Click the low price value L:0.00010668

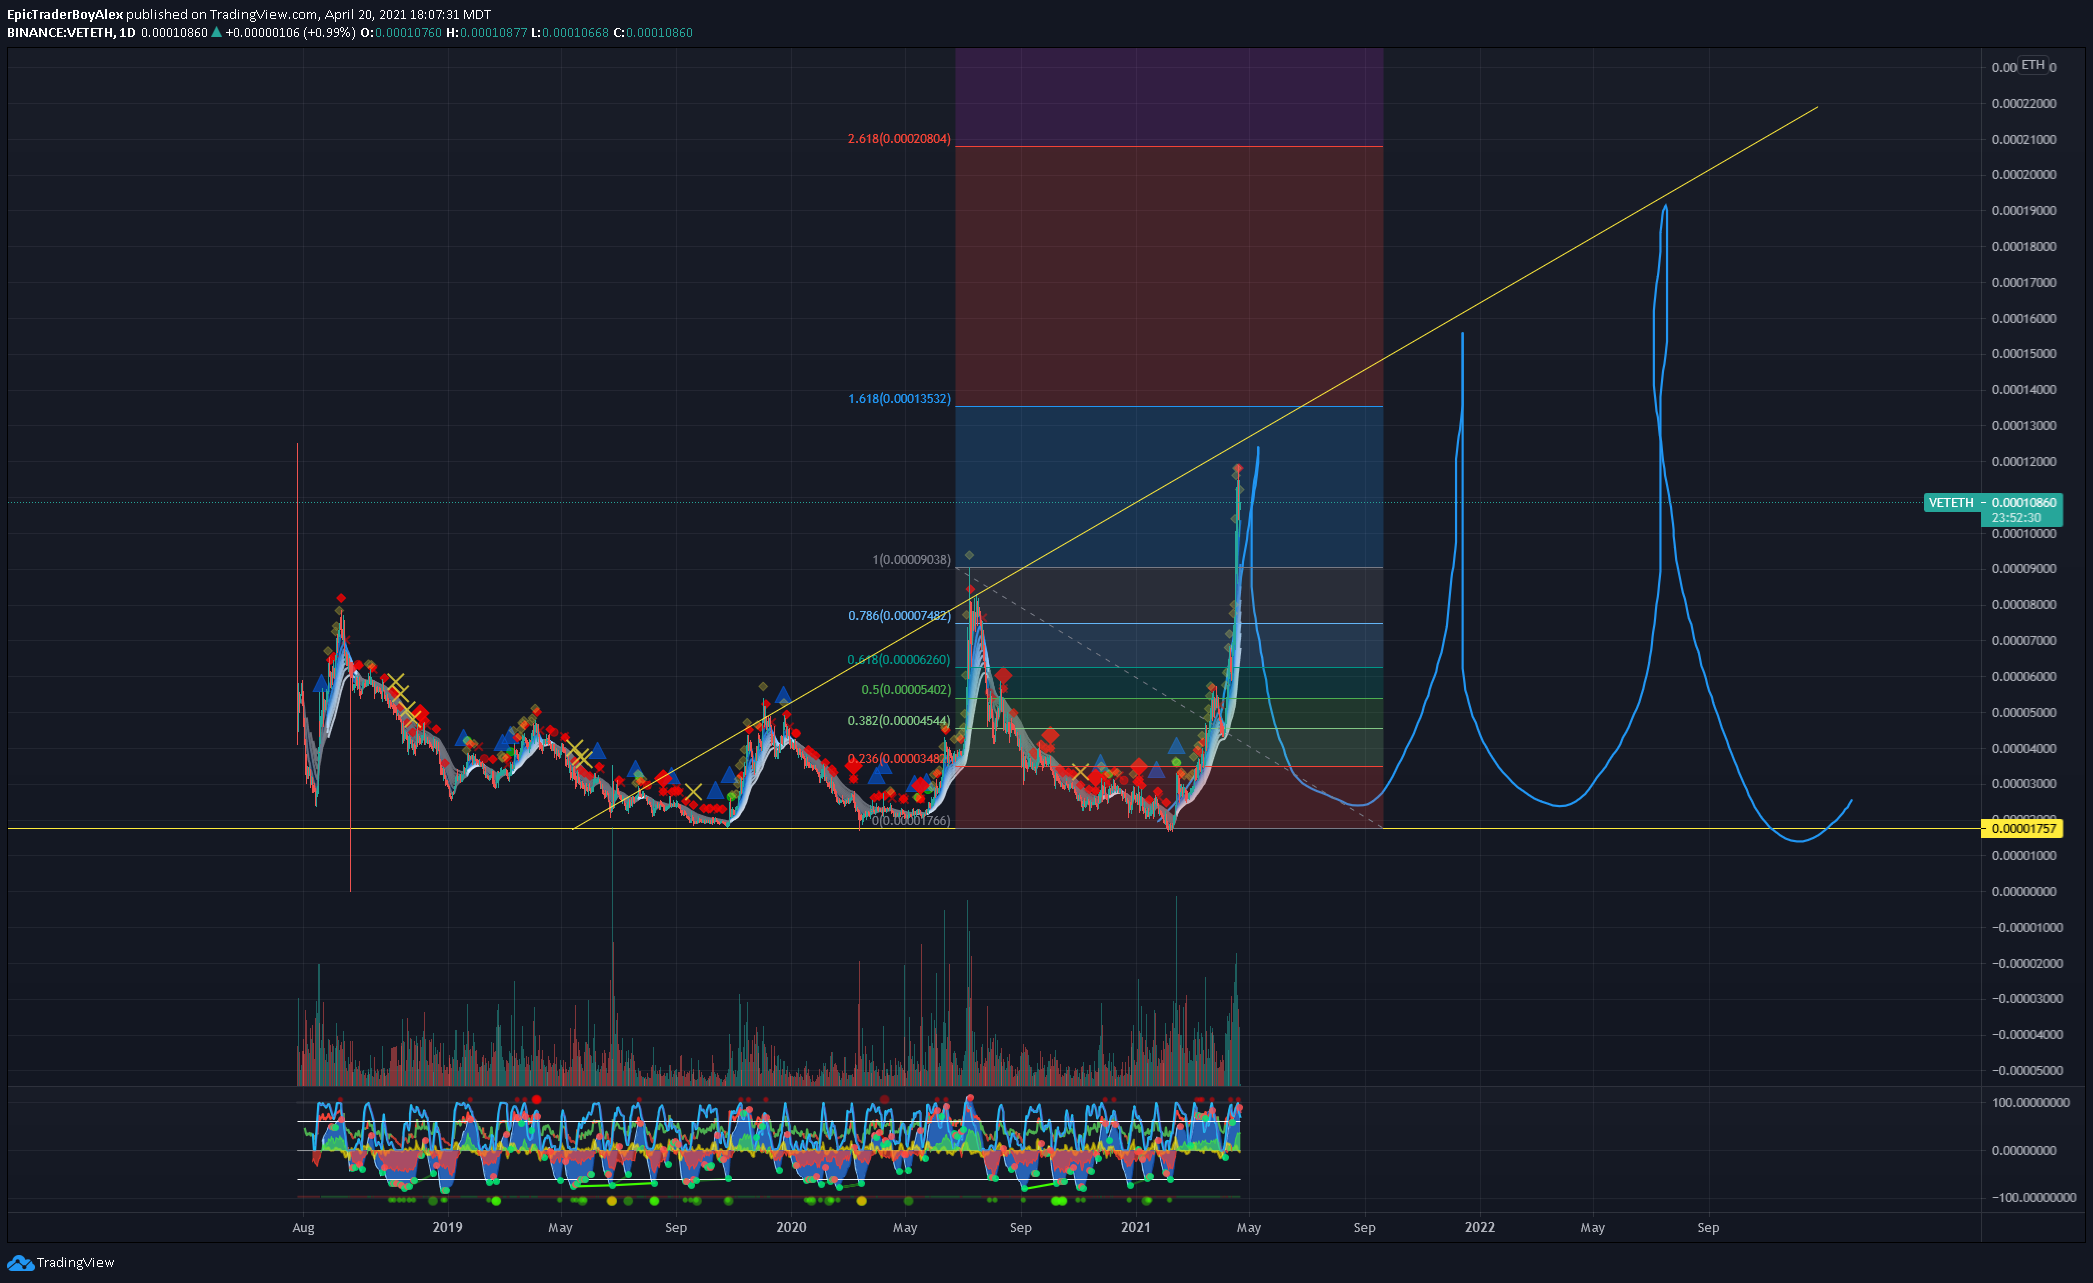[569, 33]
